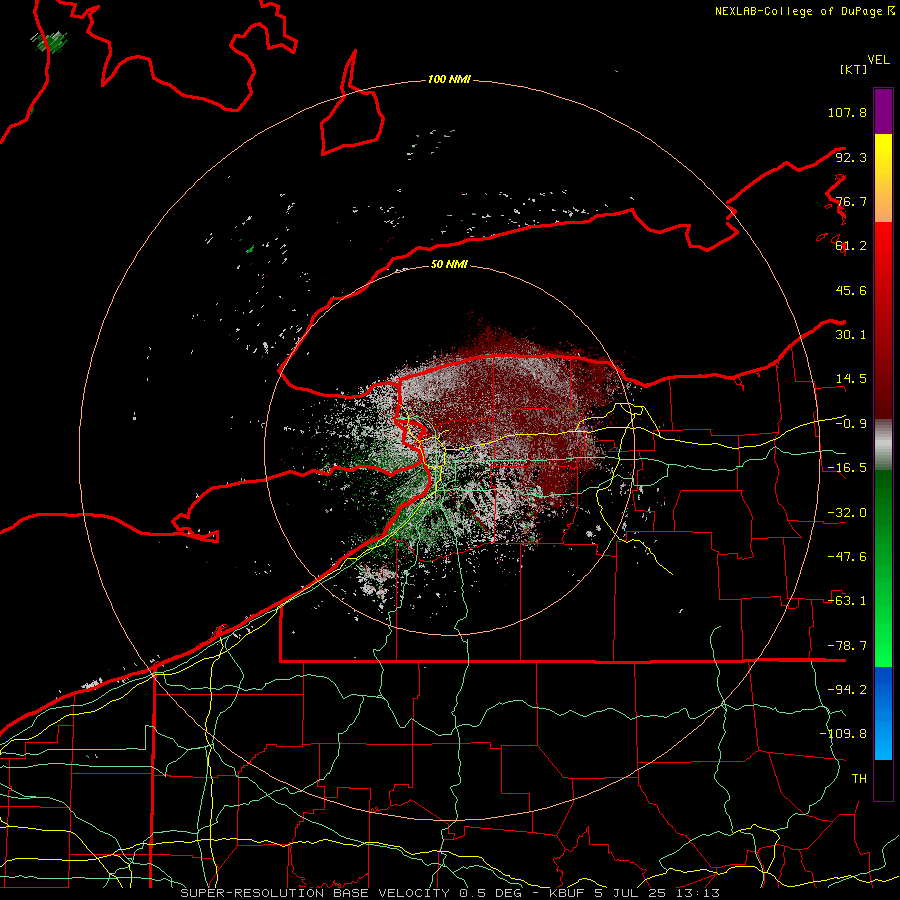
Task: Click the VEL legend title
Action: click(x=878, y=60)
